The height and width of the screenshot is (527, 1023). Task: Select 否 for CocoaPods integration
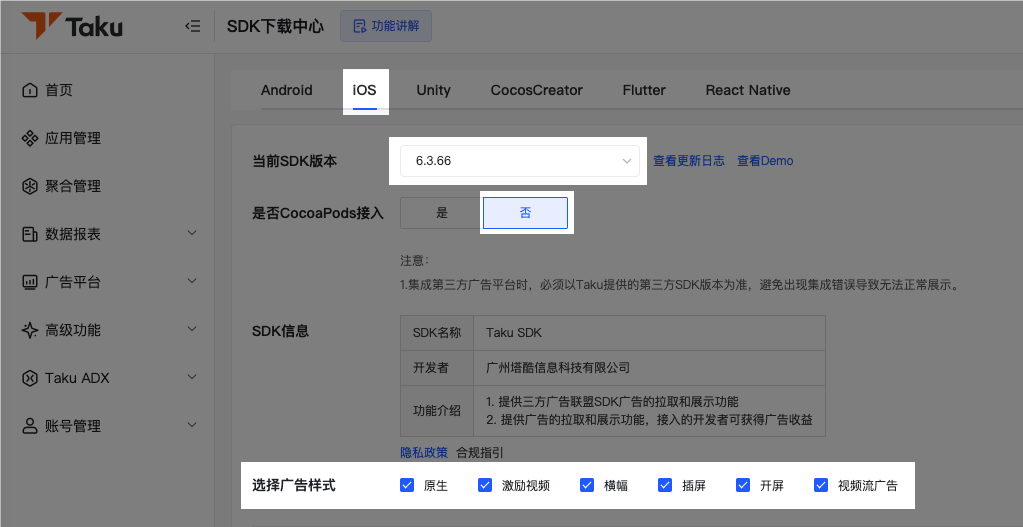click(x=525, y=213)
